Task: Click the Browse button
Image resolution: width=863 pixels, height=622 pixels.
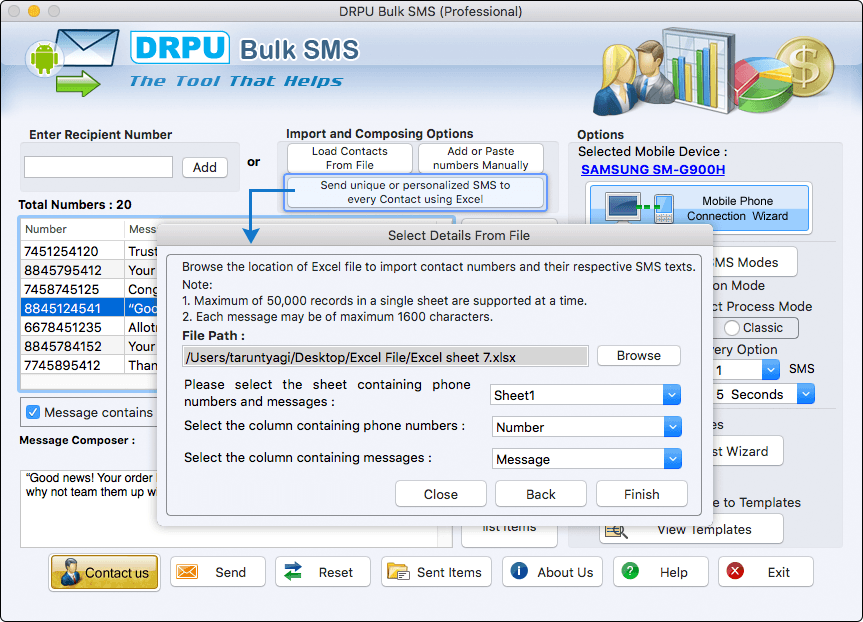Action: (638, 356)
